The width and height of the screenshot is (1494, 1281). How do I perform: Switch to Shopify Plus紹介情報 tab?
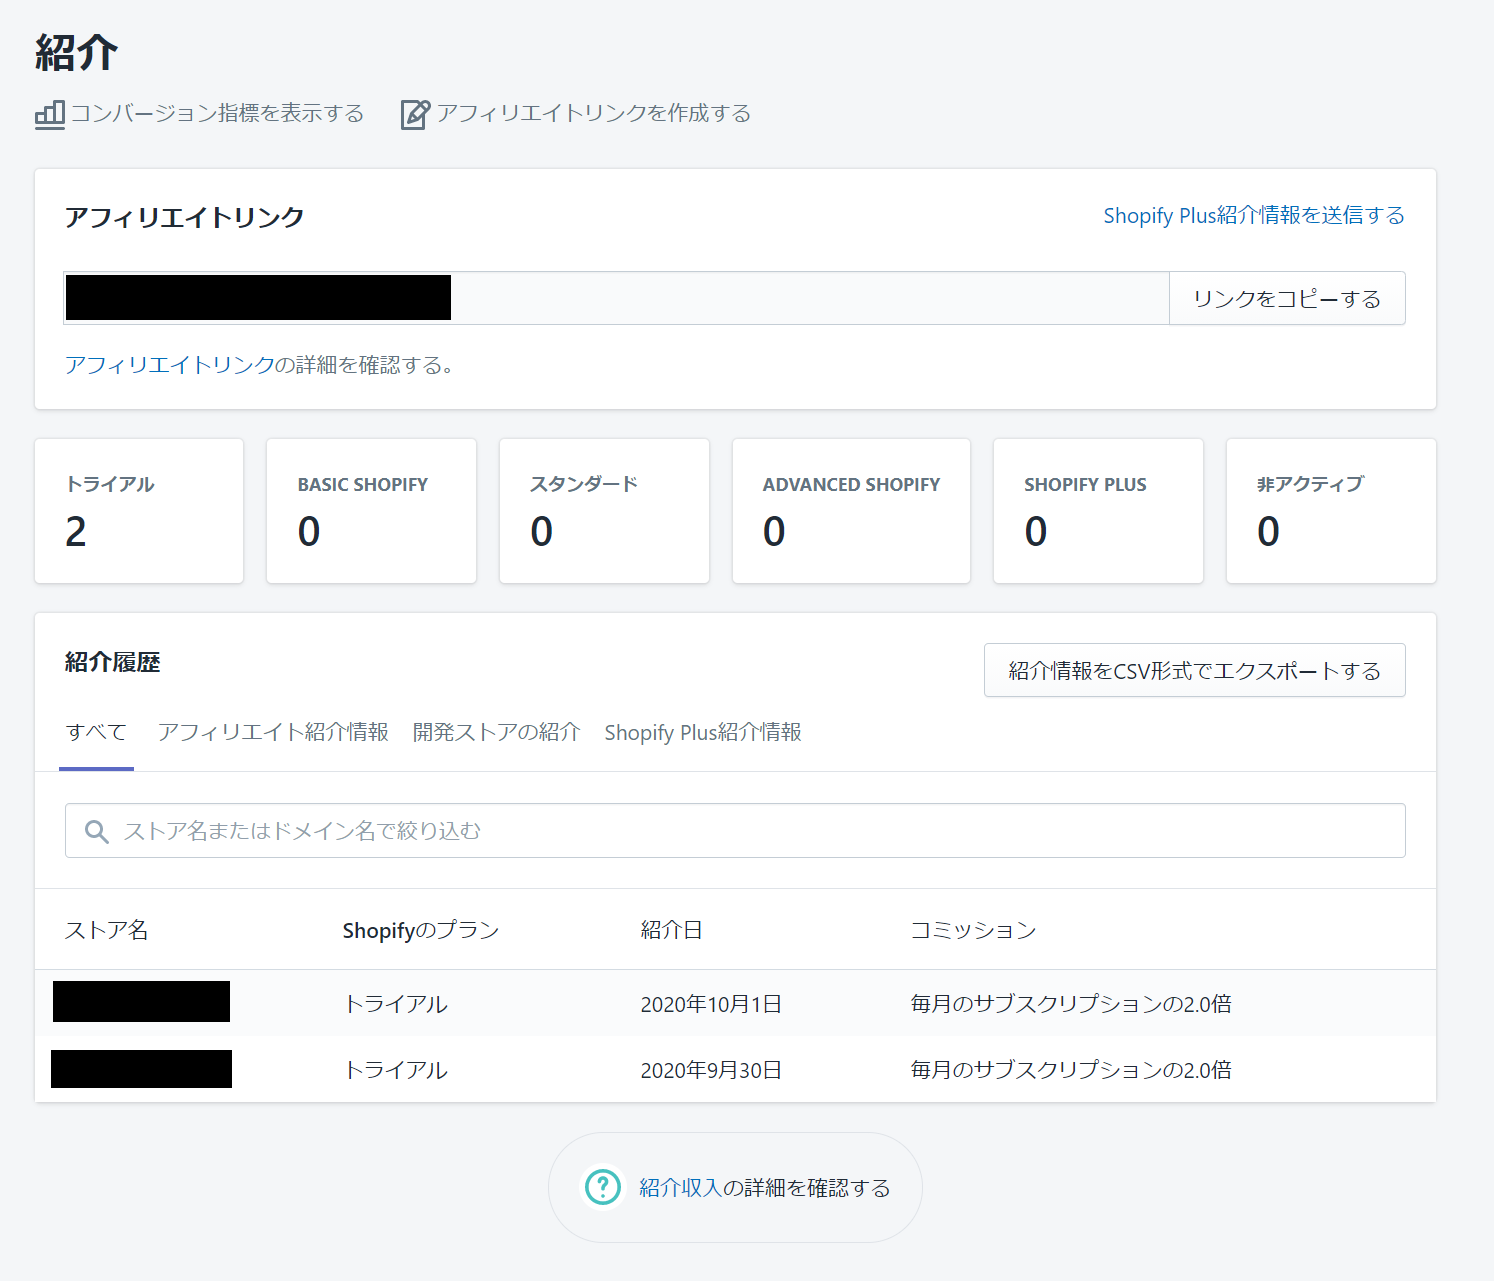click(702, 733)
